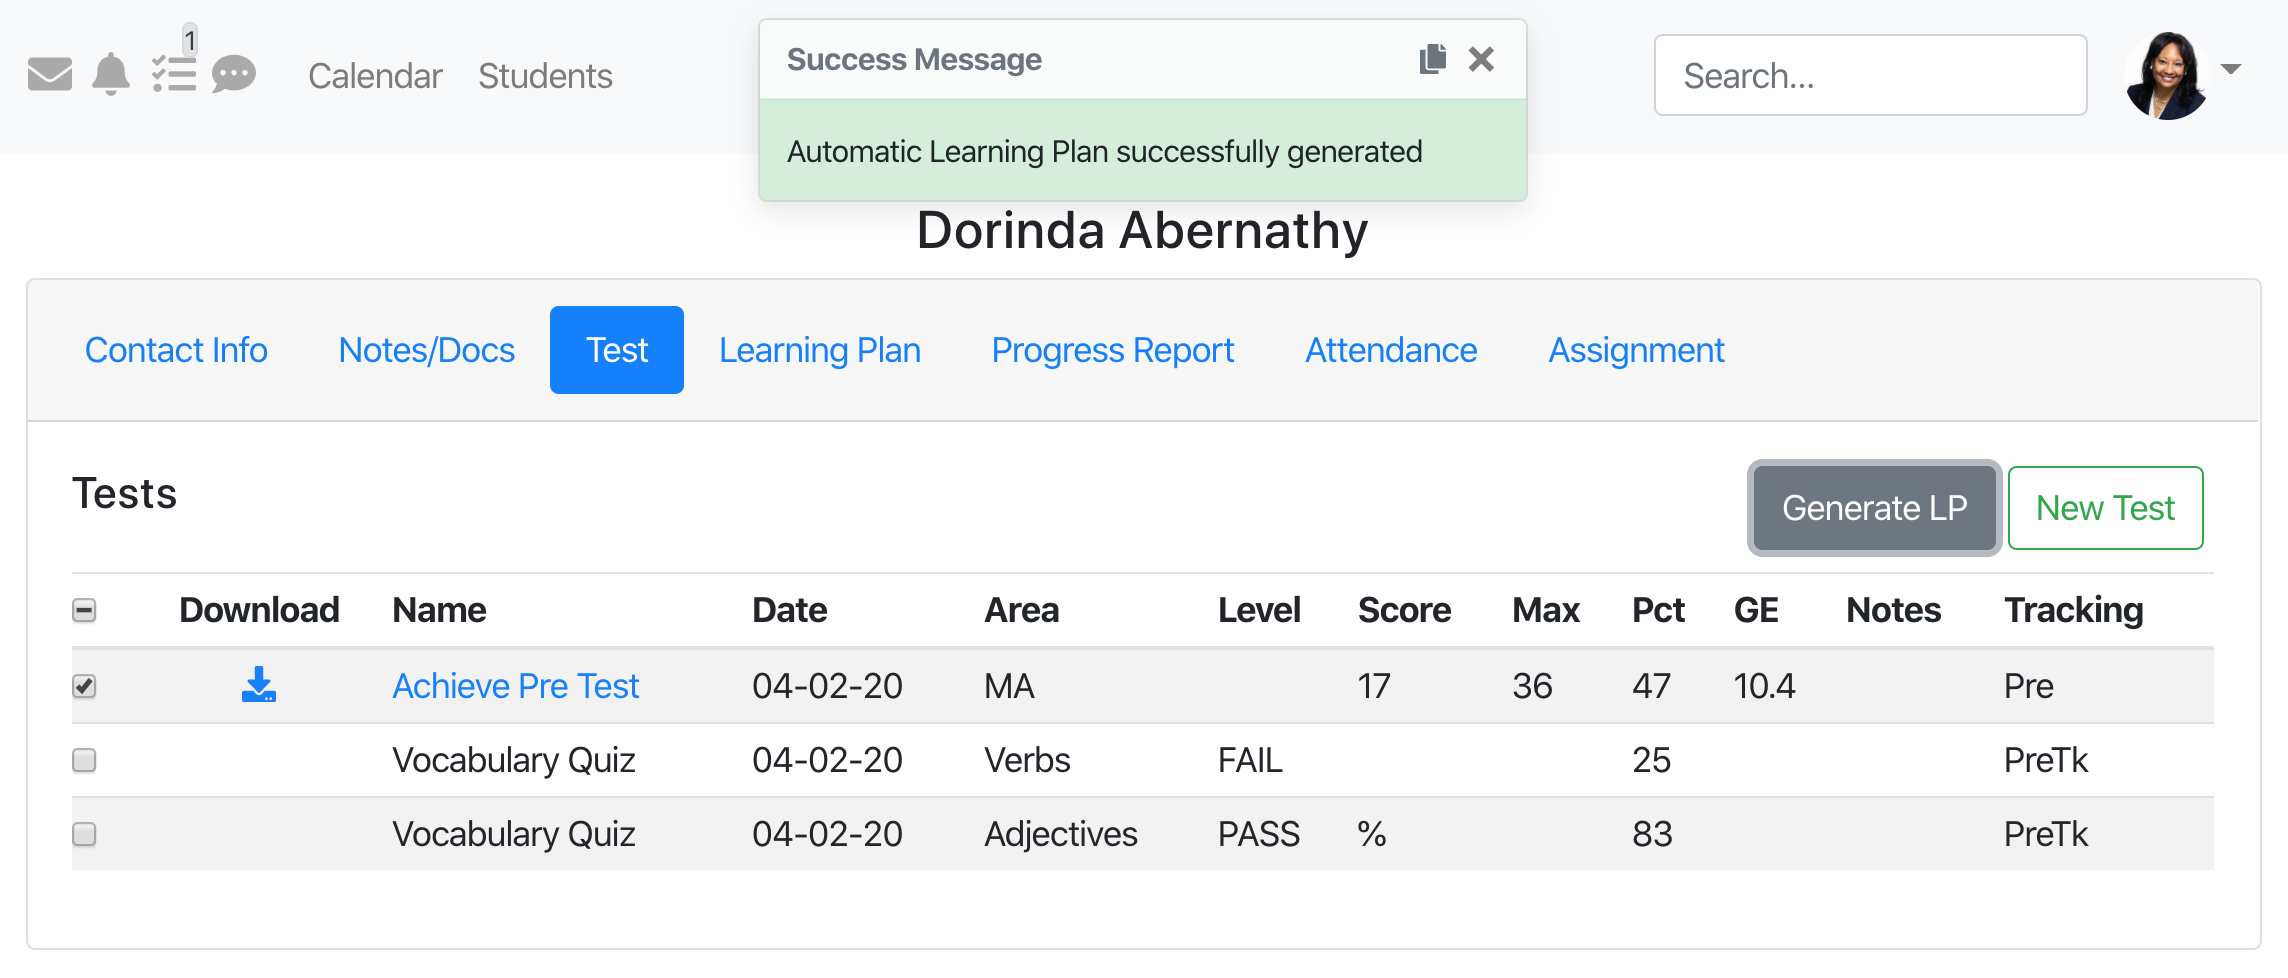Viewport: 2288px width, 978px height.
Task: Go to the Attendance tab
Action: point(1390,350)
